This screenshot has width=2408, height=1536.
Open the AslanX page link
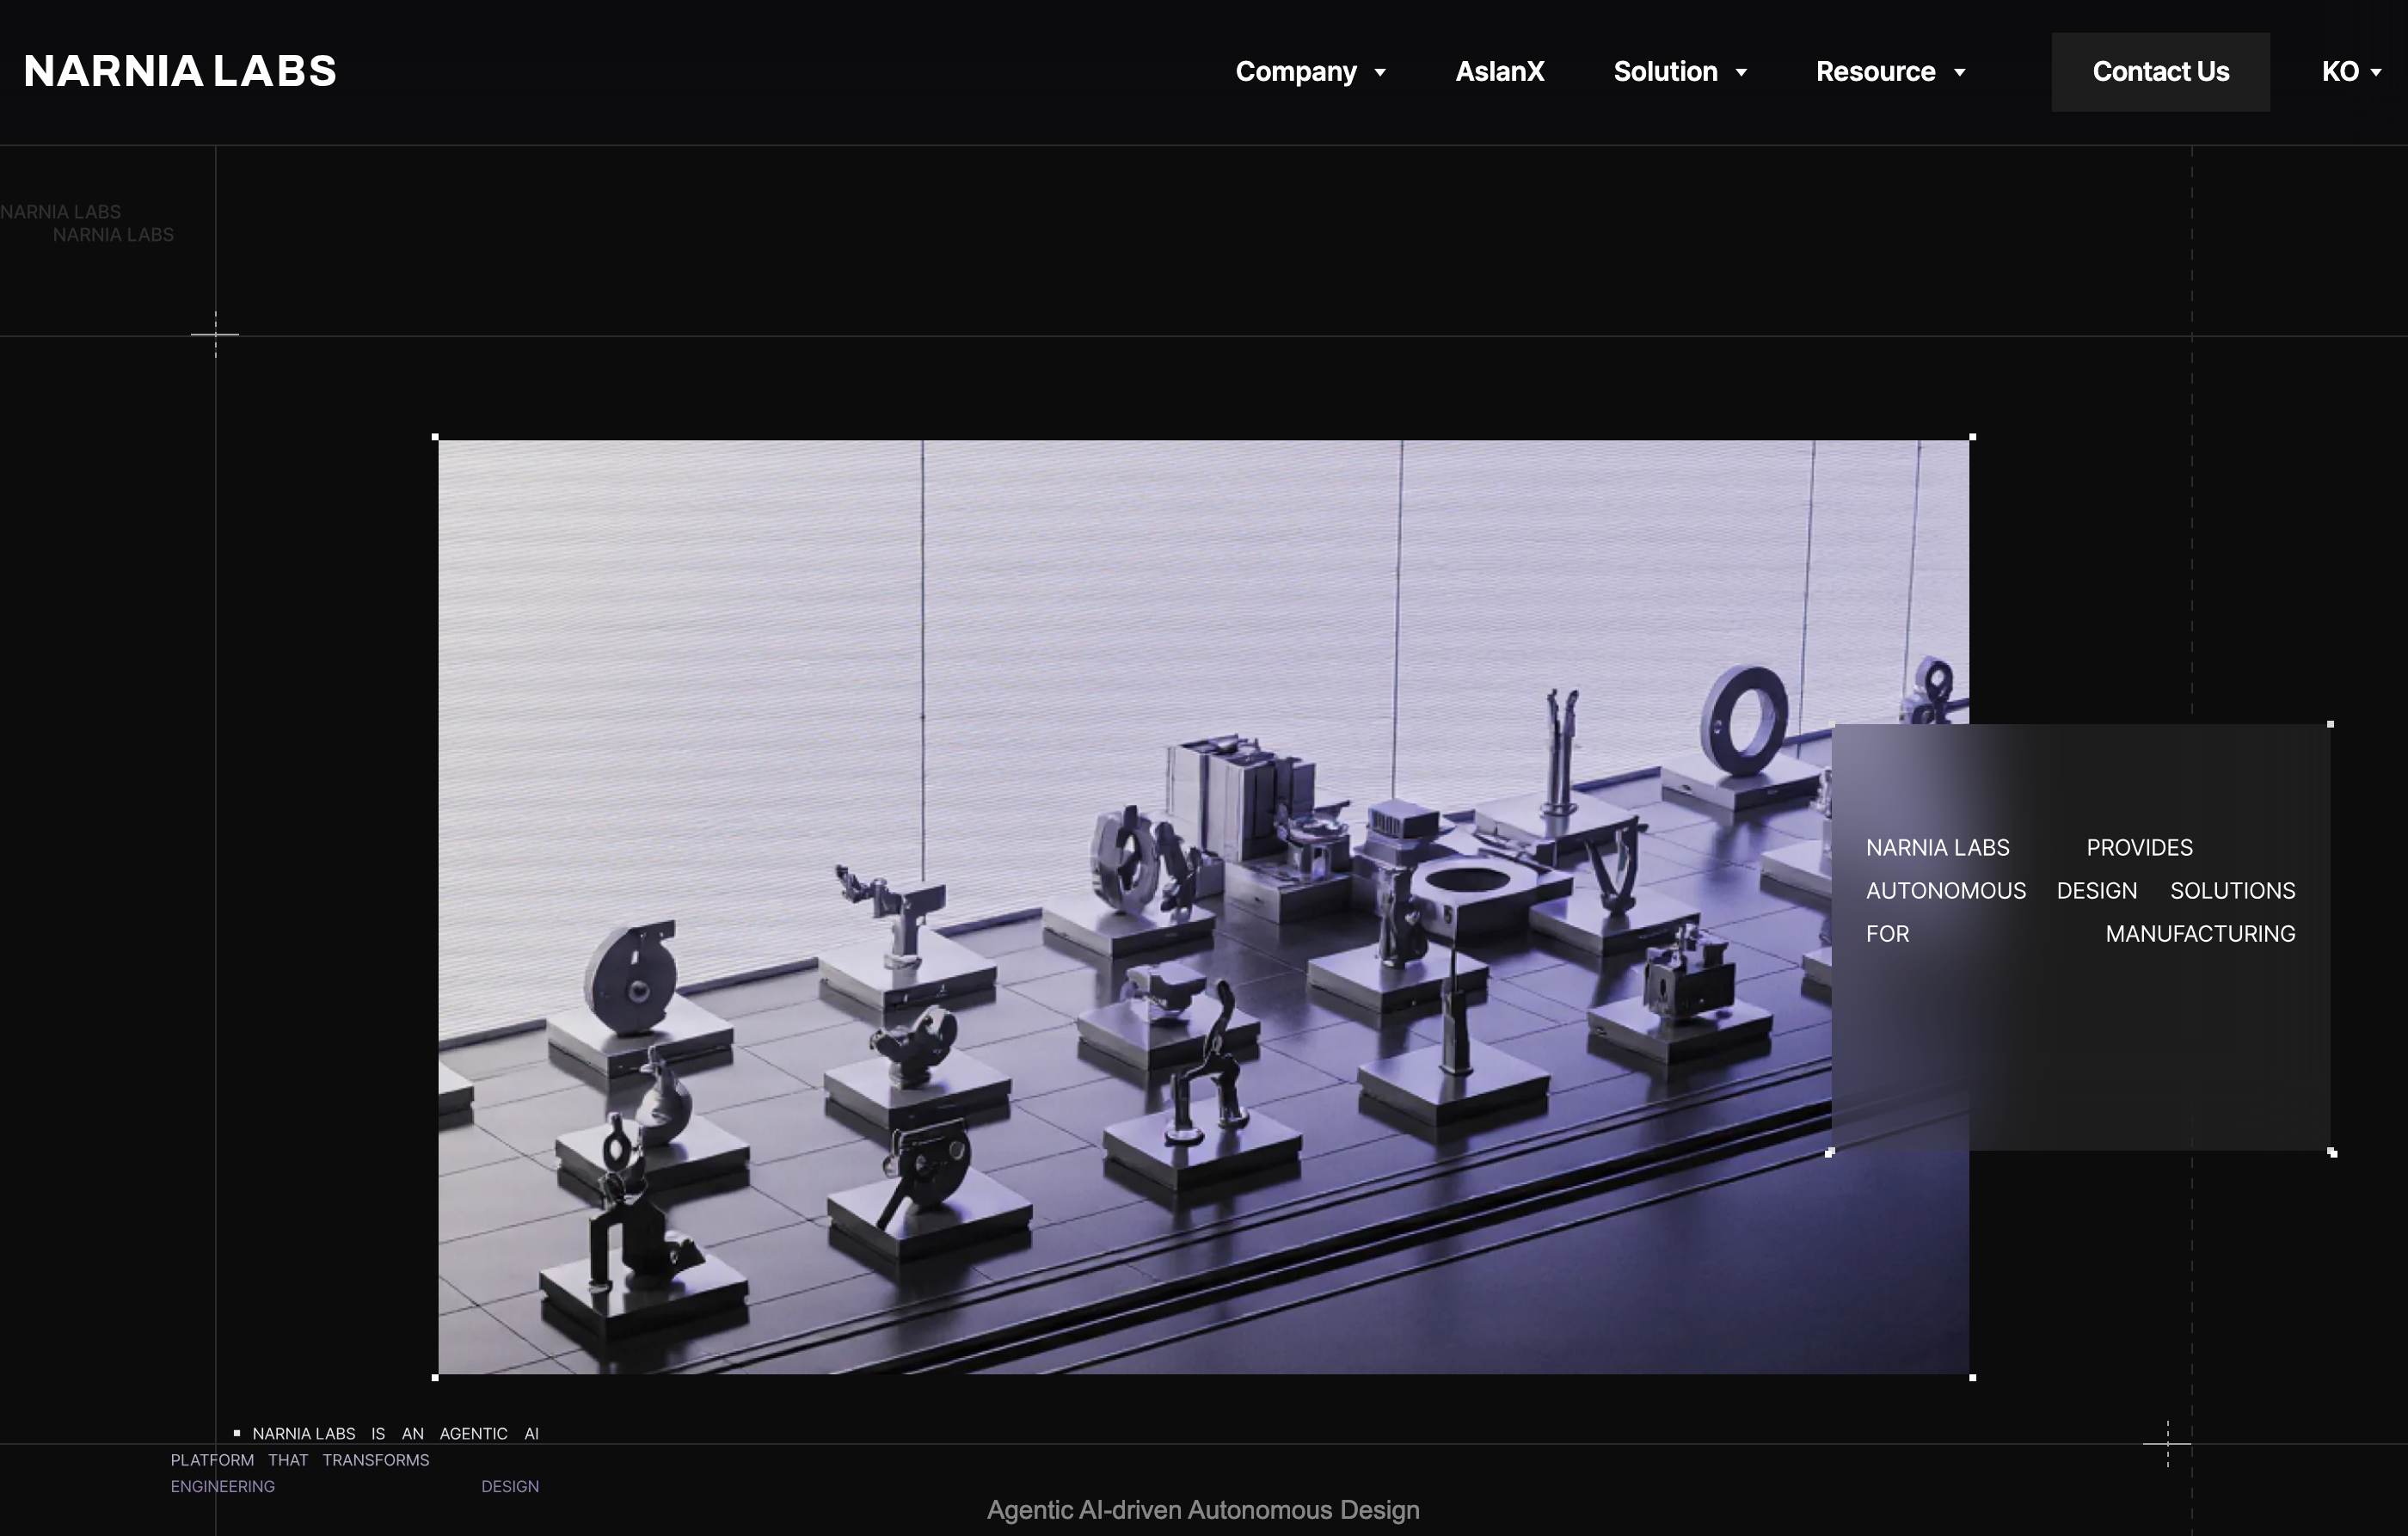1499,72
